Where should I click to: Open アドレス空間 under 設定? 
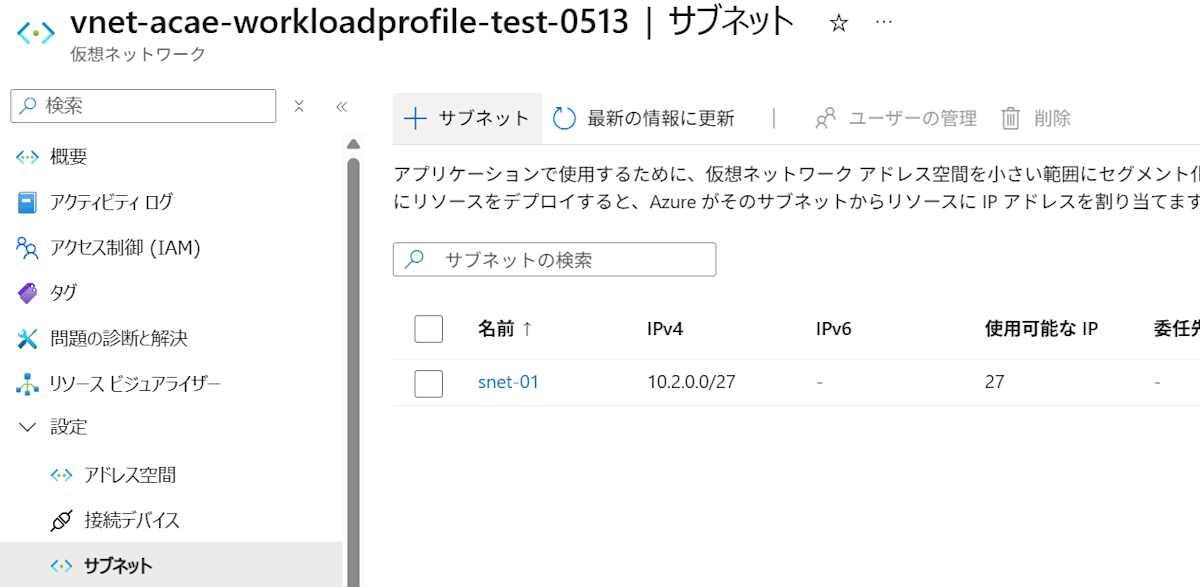point(130,475)
